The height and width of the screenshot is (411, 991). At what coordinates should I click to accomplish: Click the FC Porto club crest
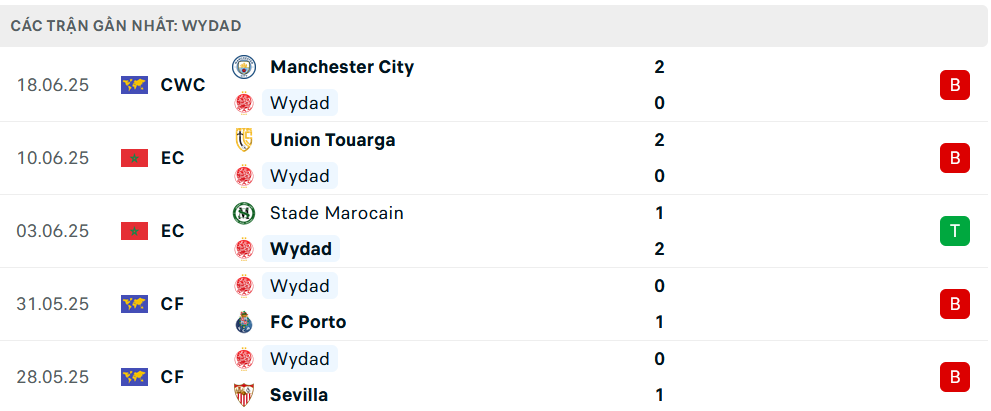244,322
